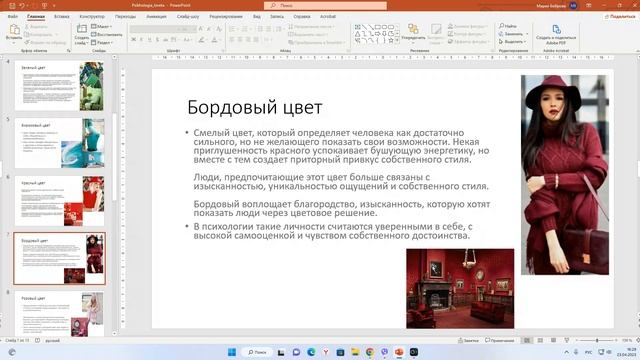Select the line shape in shapes gallery
This screenshot has height=360, width=640.
click(364, 27)
